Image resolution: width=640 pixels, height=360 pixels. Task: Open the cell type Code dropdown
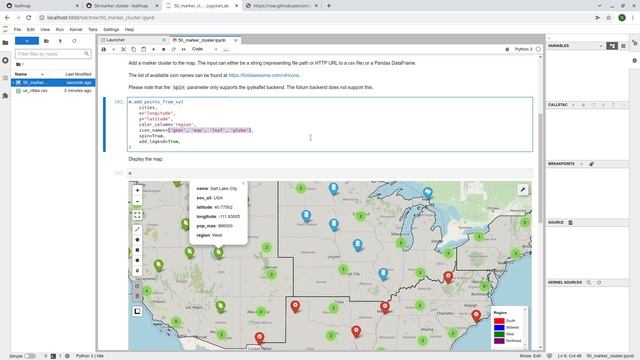(205, 49)
